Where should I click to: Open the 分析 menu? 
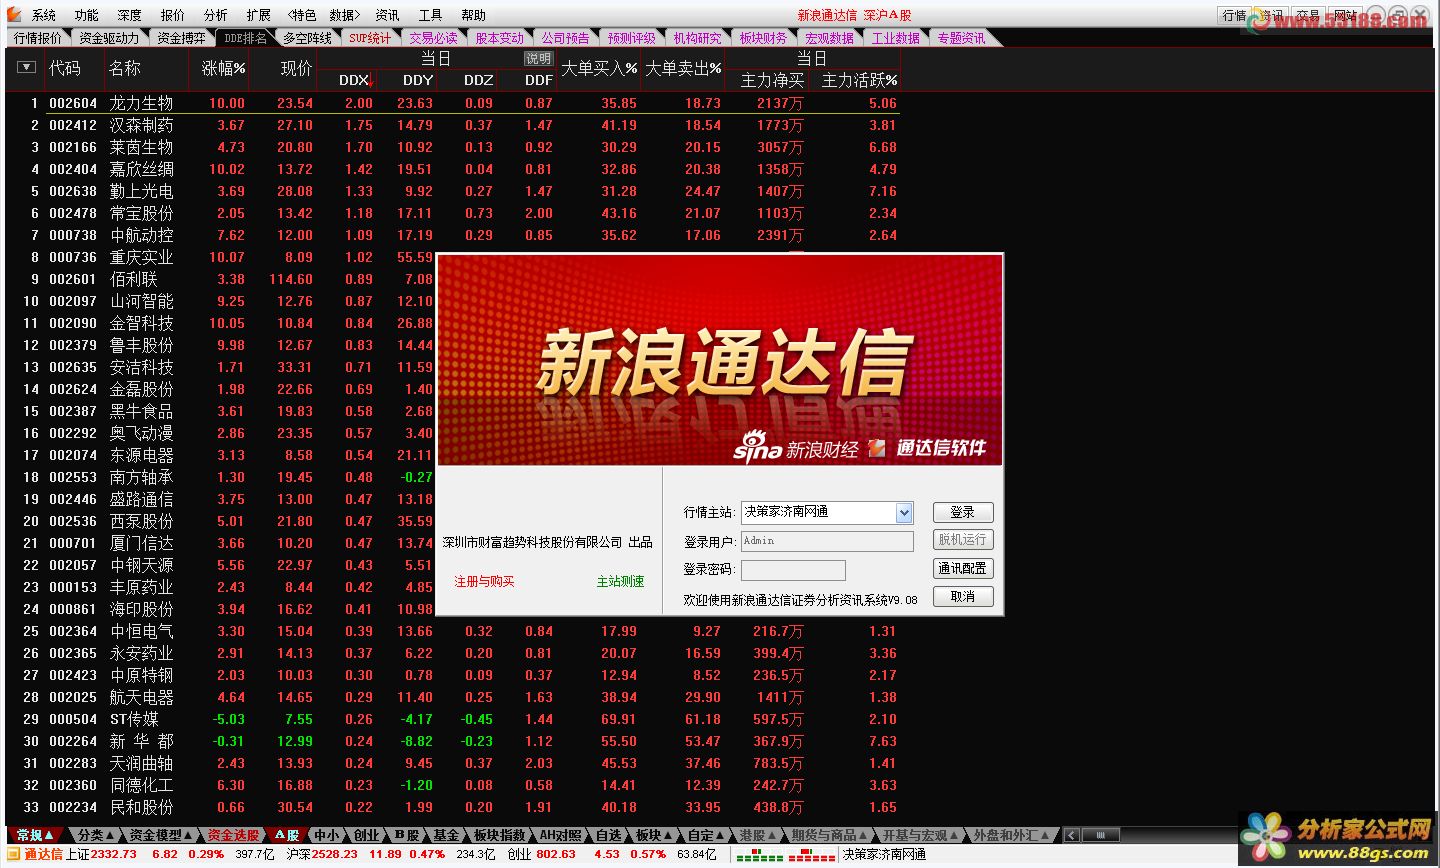coord(216,15)
